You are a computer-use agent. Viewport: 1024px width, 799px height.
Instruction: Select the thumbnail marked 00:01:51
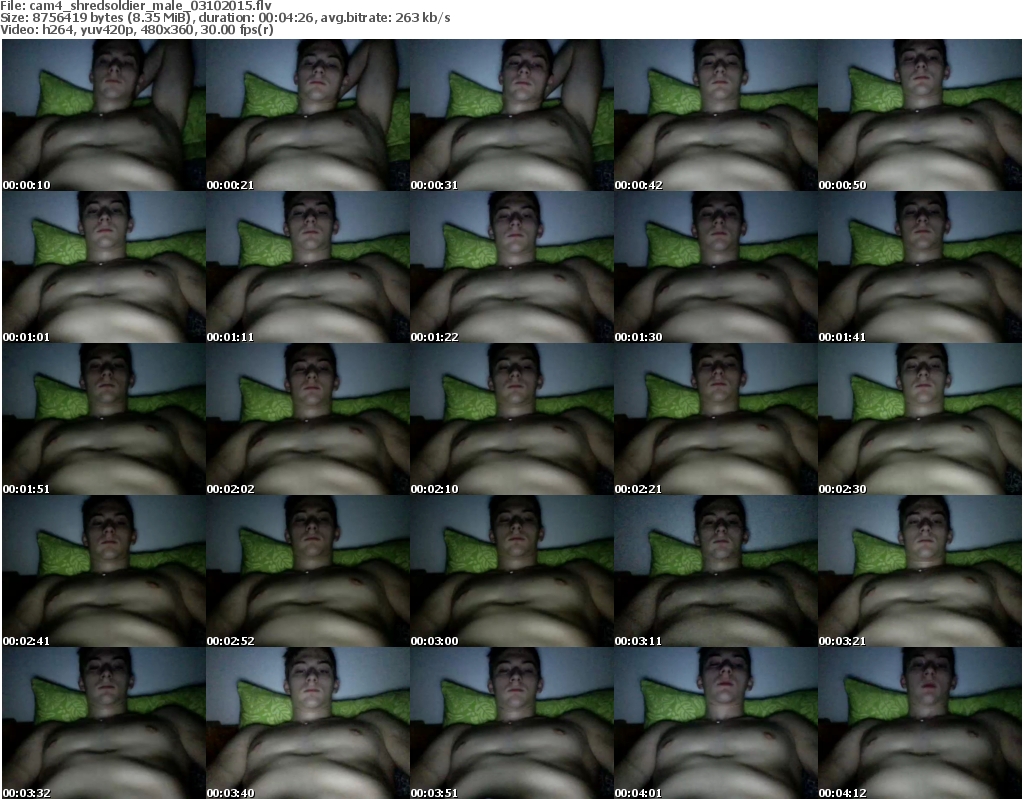104,419
